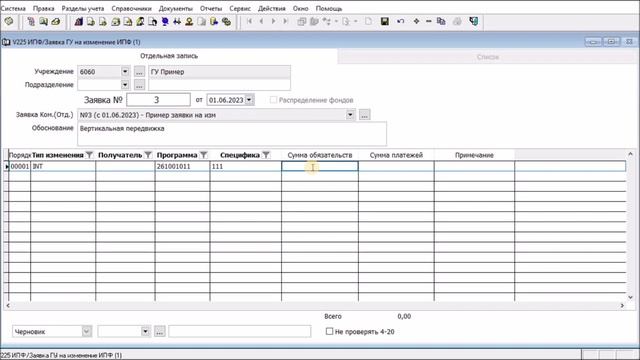
Task: Click the delete record (minus) toolbar icon
Action: click(428, 21)
